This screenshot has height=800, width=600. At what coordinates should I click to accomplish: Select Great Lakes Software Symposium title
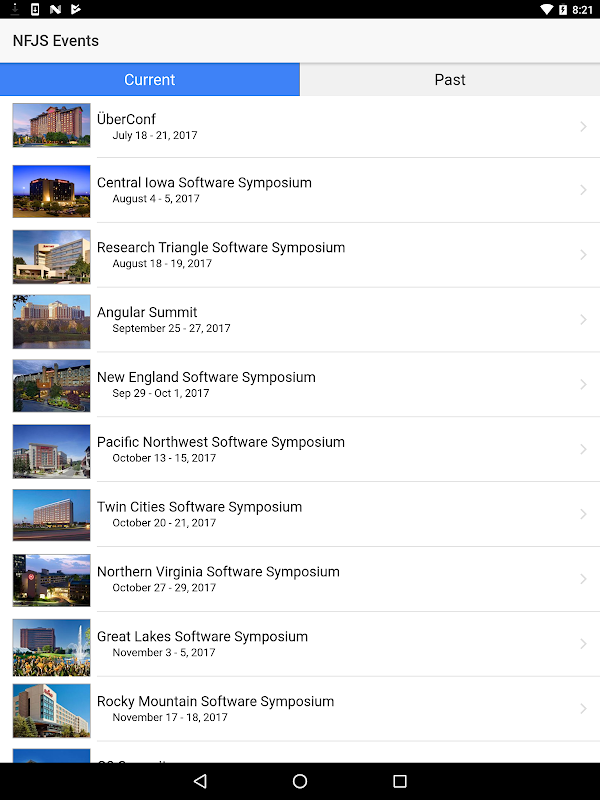click(203, 636)
